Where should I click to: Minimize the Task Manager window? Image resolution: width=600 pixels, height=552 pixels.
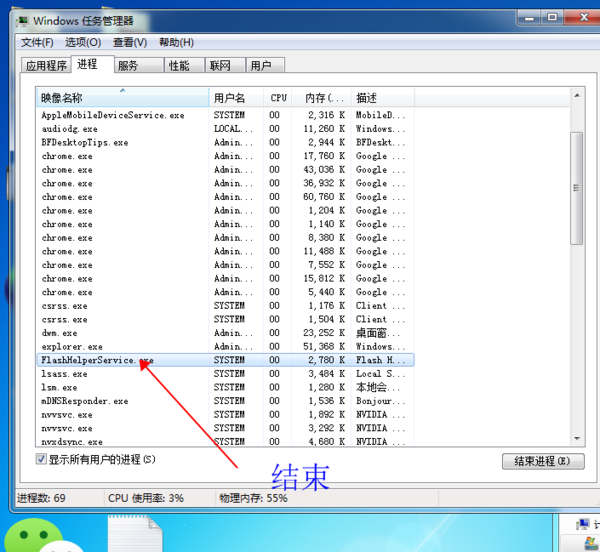tap(530, 18)
